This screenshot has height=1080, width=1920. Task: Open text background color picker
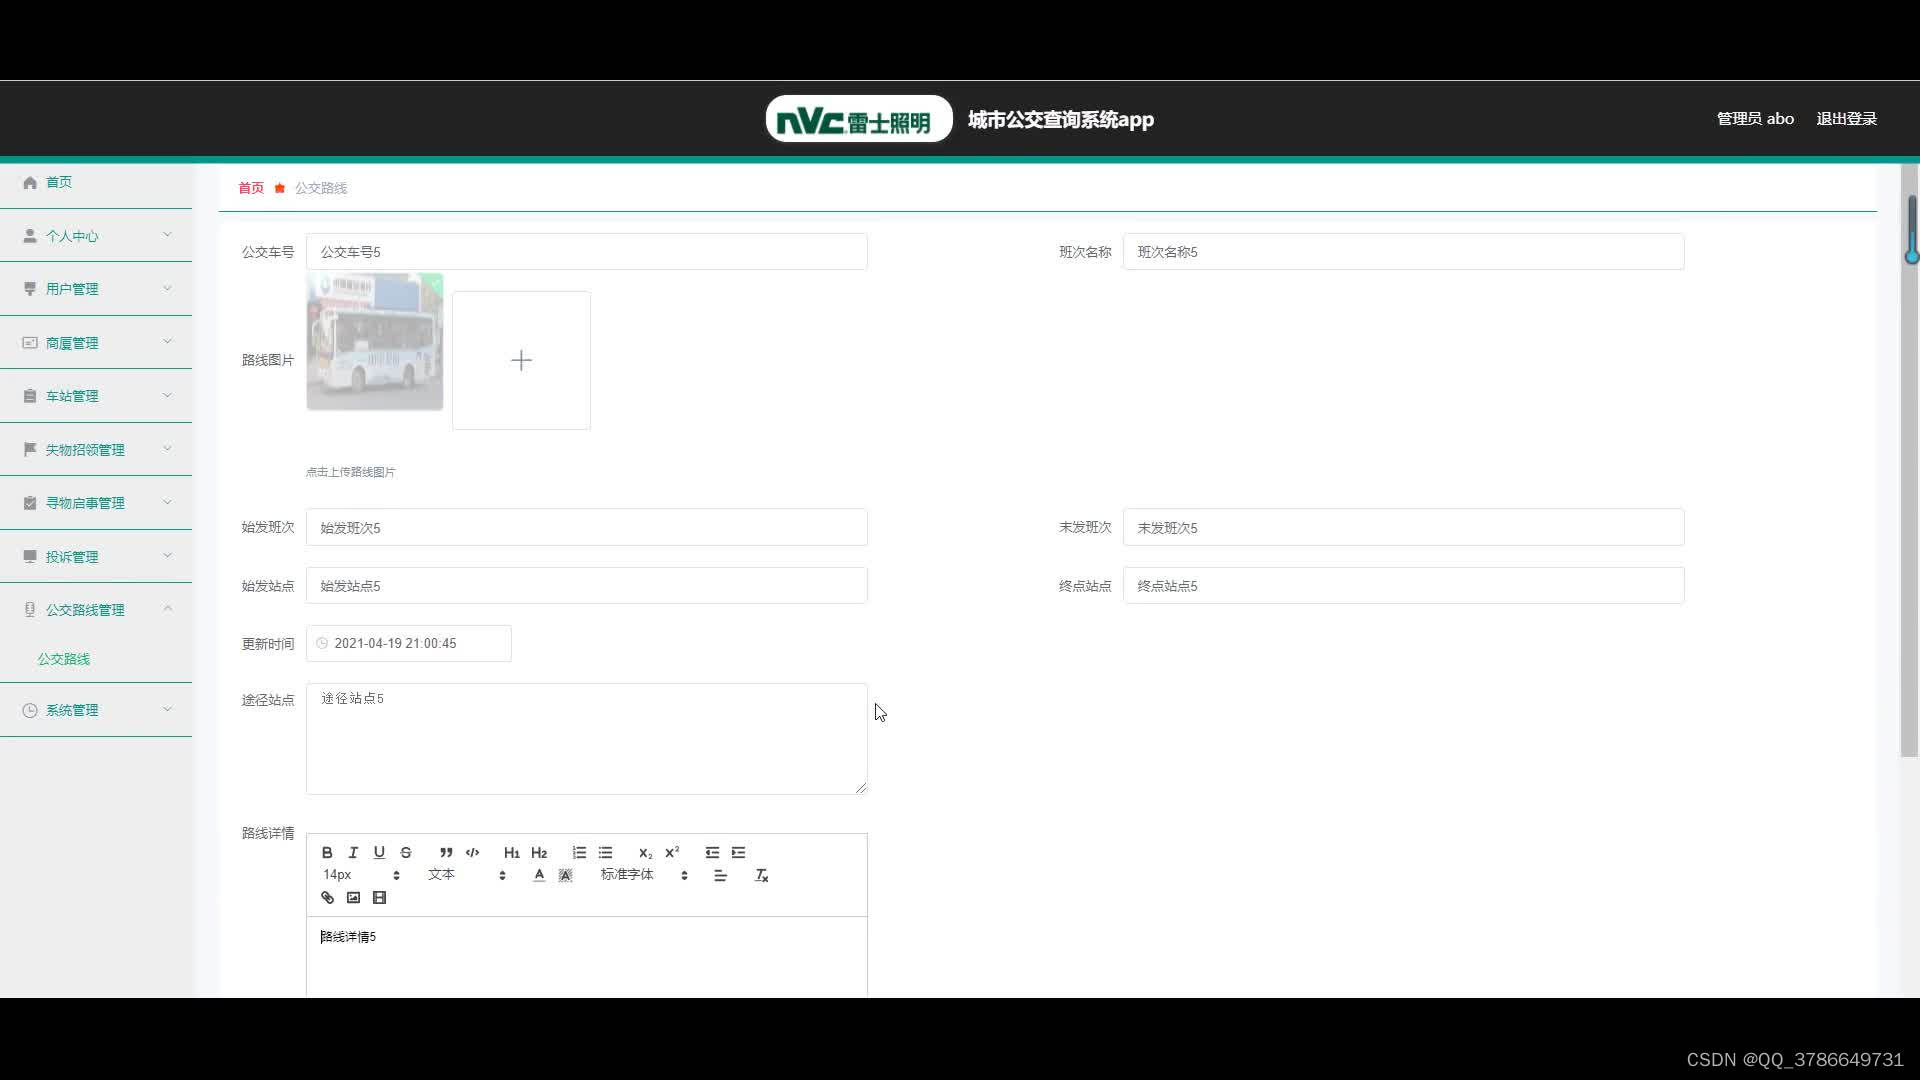(565, 875)
